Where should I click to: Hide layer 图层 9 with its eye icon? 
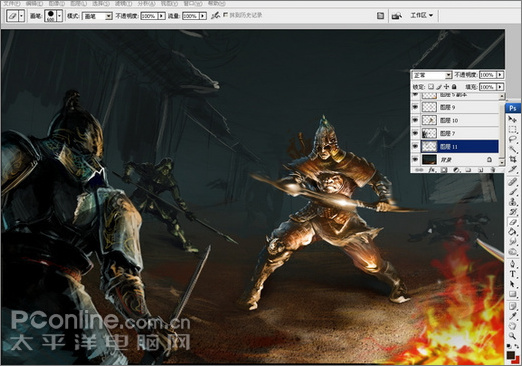tap(415, 107)
